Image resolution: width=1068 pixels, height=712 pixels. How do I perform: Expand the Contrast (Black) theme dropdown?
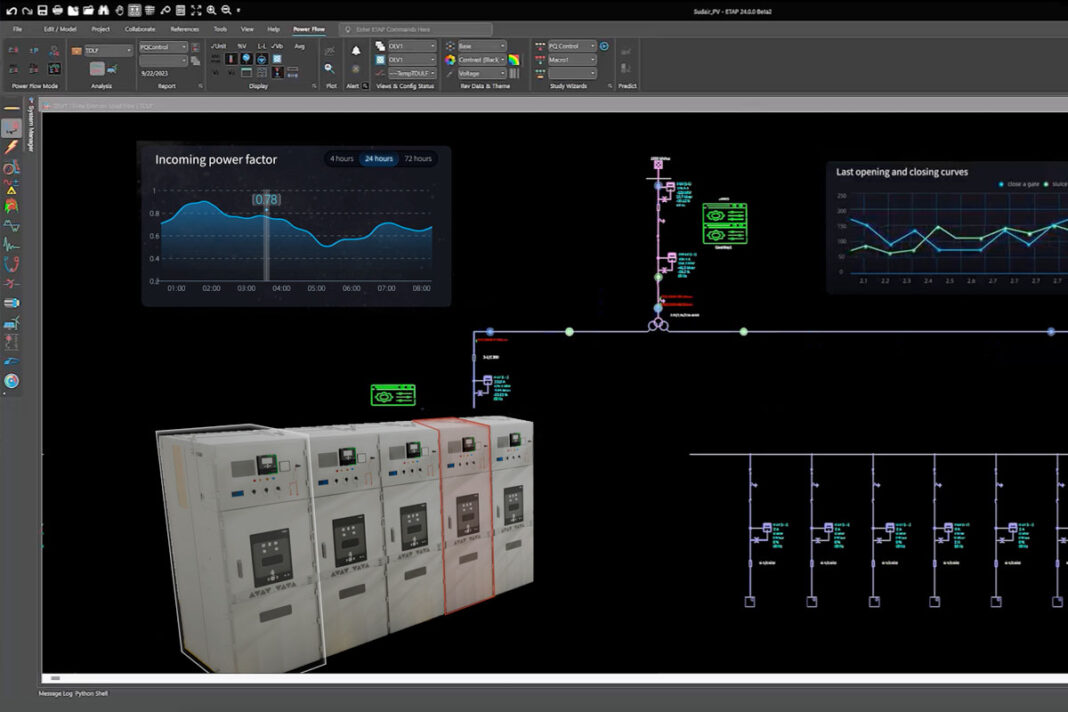click(x=481, y=60)
